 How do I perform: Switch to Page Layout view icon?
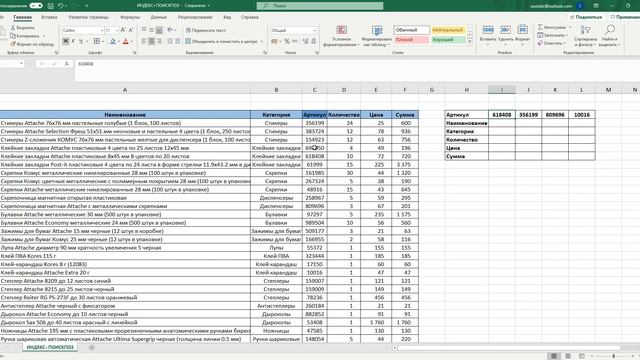[568, 356]
